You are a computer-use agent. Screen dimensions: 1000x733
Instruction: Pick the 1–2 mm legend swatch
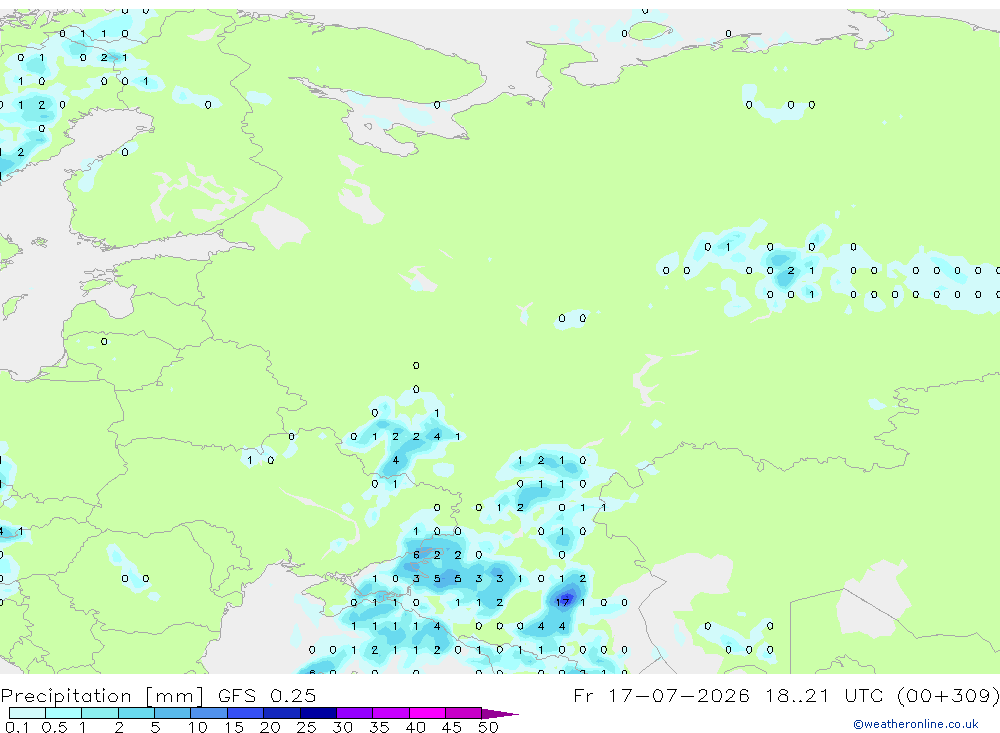pos(99,713)
